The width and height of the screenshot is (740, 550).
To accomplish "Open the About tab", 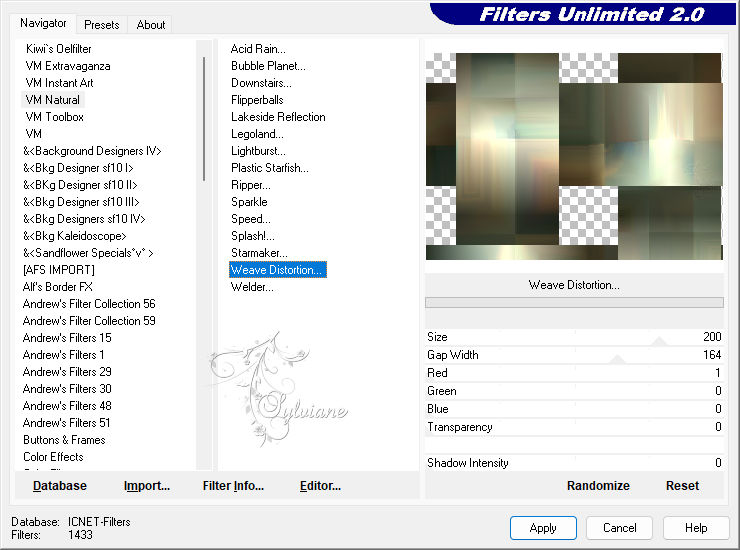I will click(x=151, y=25).
